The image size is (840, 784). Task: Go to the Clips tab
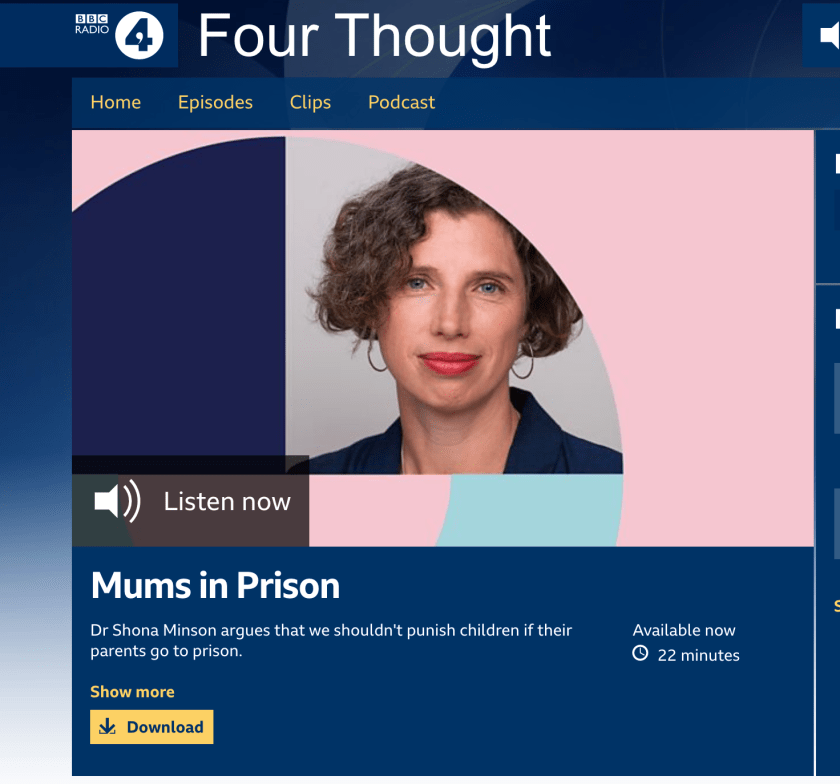(310, 102)
